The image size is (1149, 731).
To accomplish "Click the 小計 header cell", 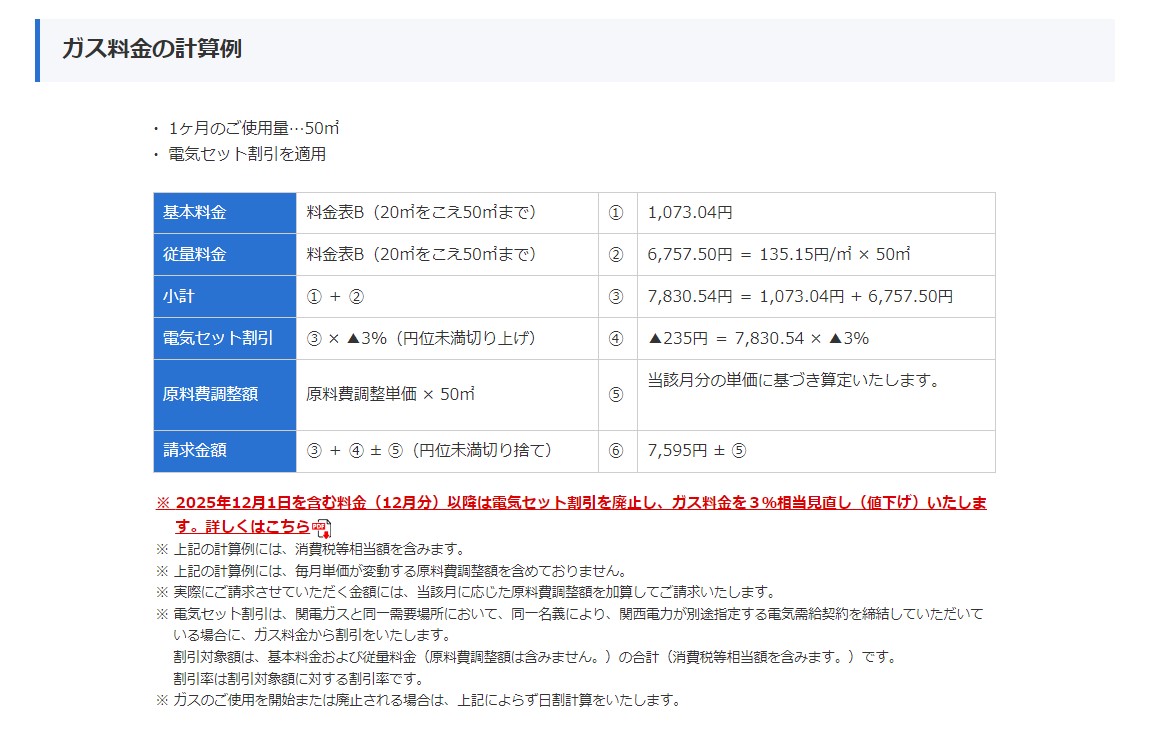I will tap(225, 297).
